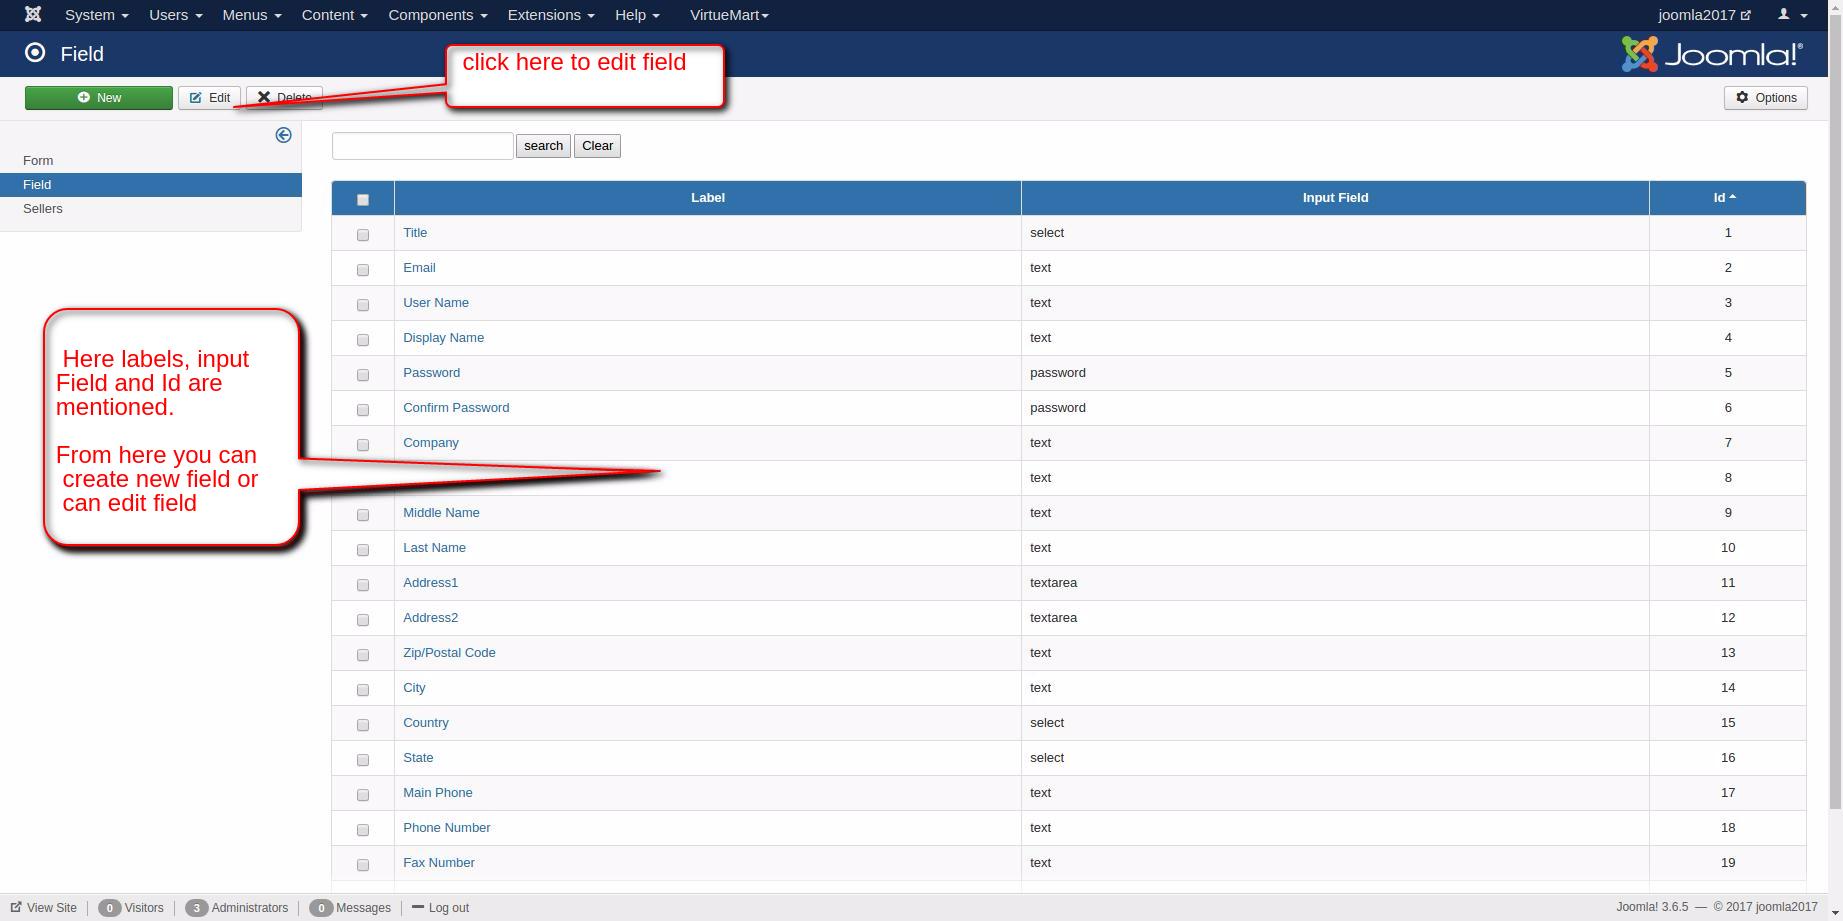
Task: Open the Components dropdown menu
Action: [x=437, y=15]
